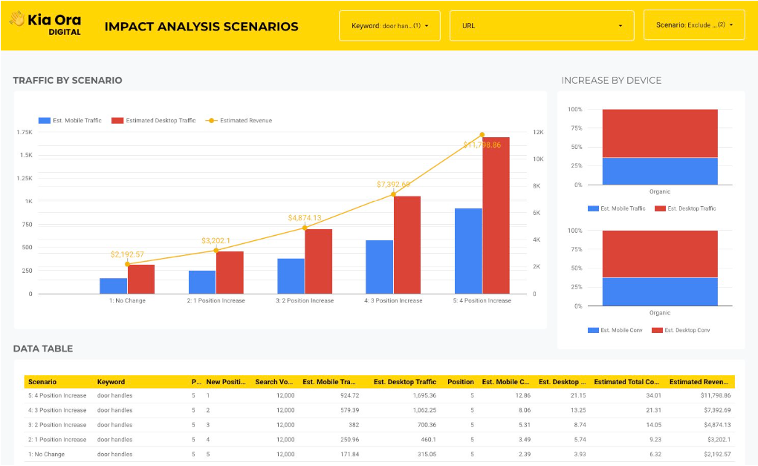Open the Scenario filter dropdown
758x466 pixels.
(x=694, y=25)
